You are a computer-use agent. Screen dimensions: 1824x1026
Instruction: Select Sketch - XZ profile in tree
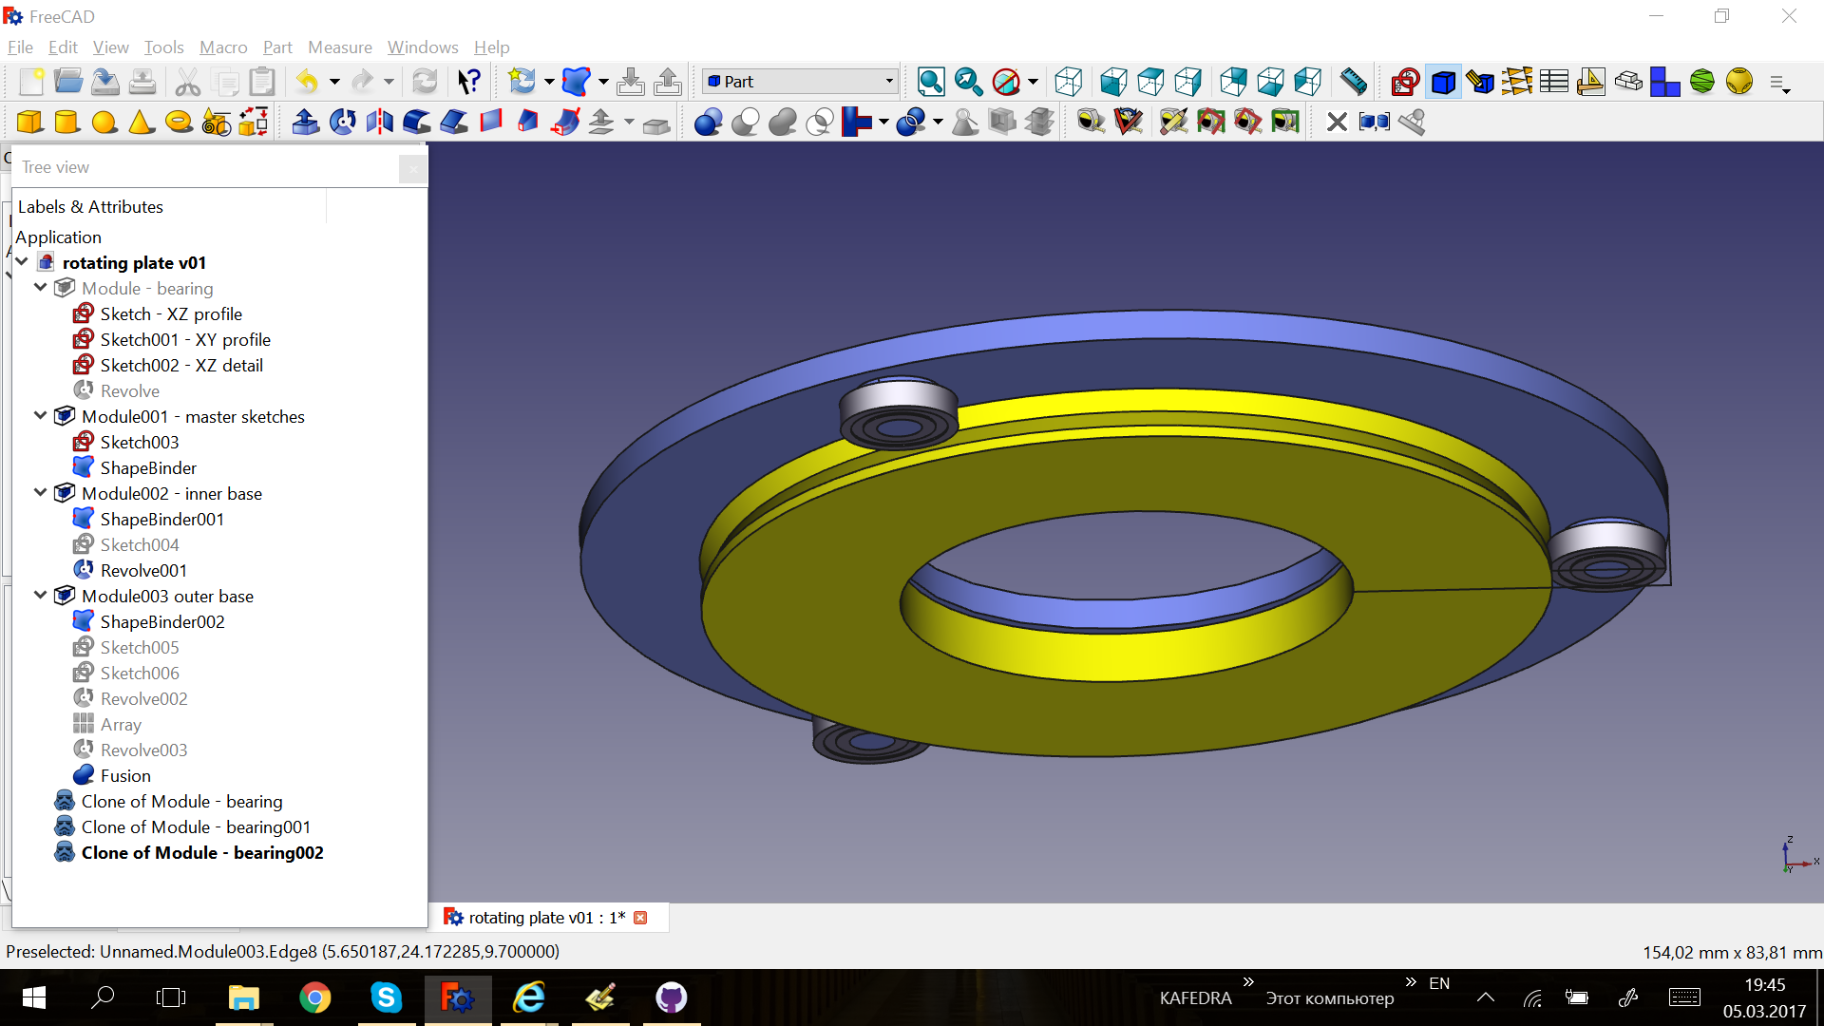171,314
